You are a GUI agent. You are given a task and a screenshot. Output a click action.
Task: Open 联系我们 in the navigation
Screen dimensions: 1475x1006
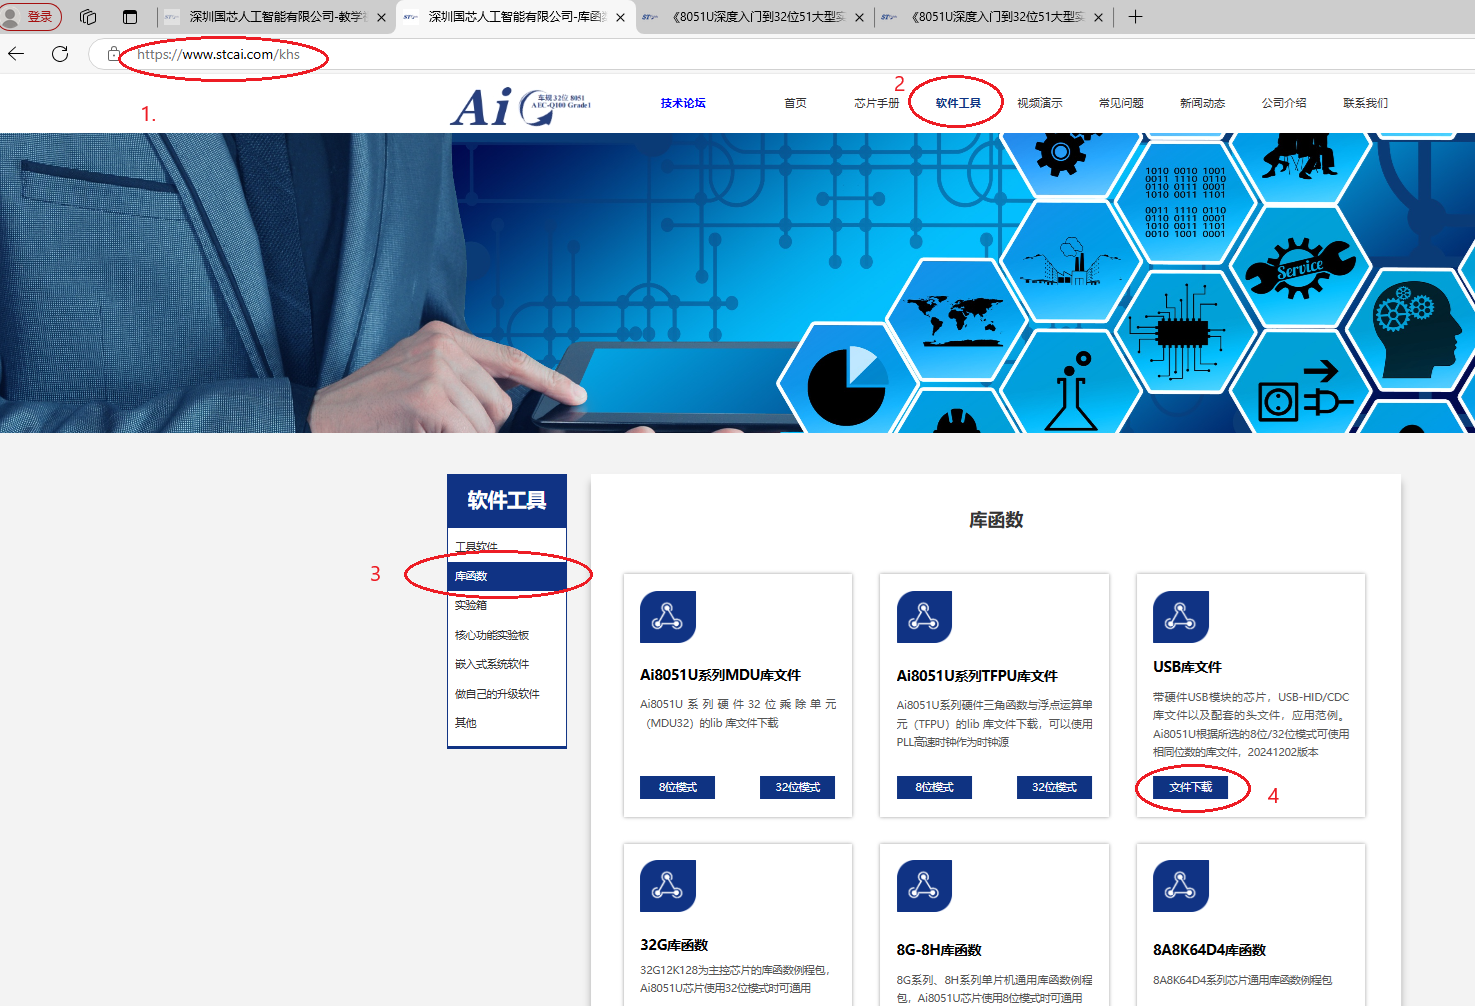[x=1365, y=103]
